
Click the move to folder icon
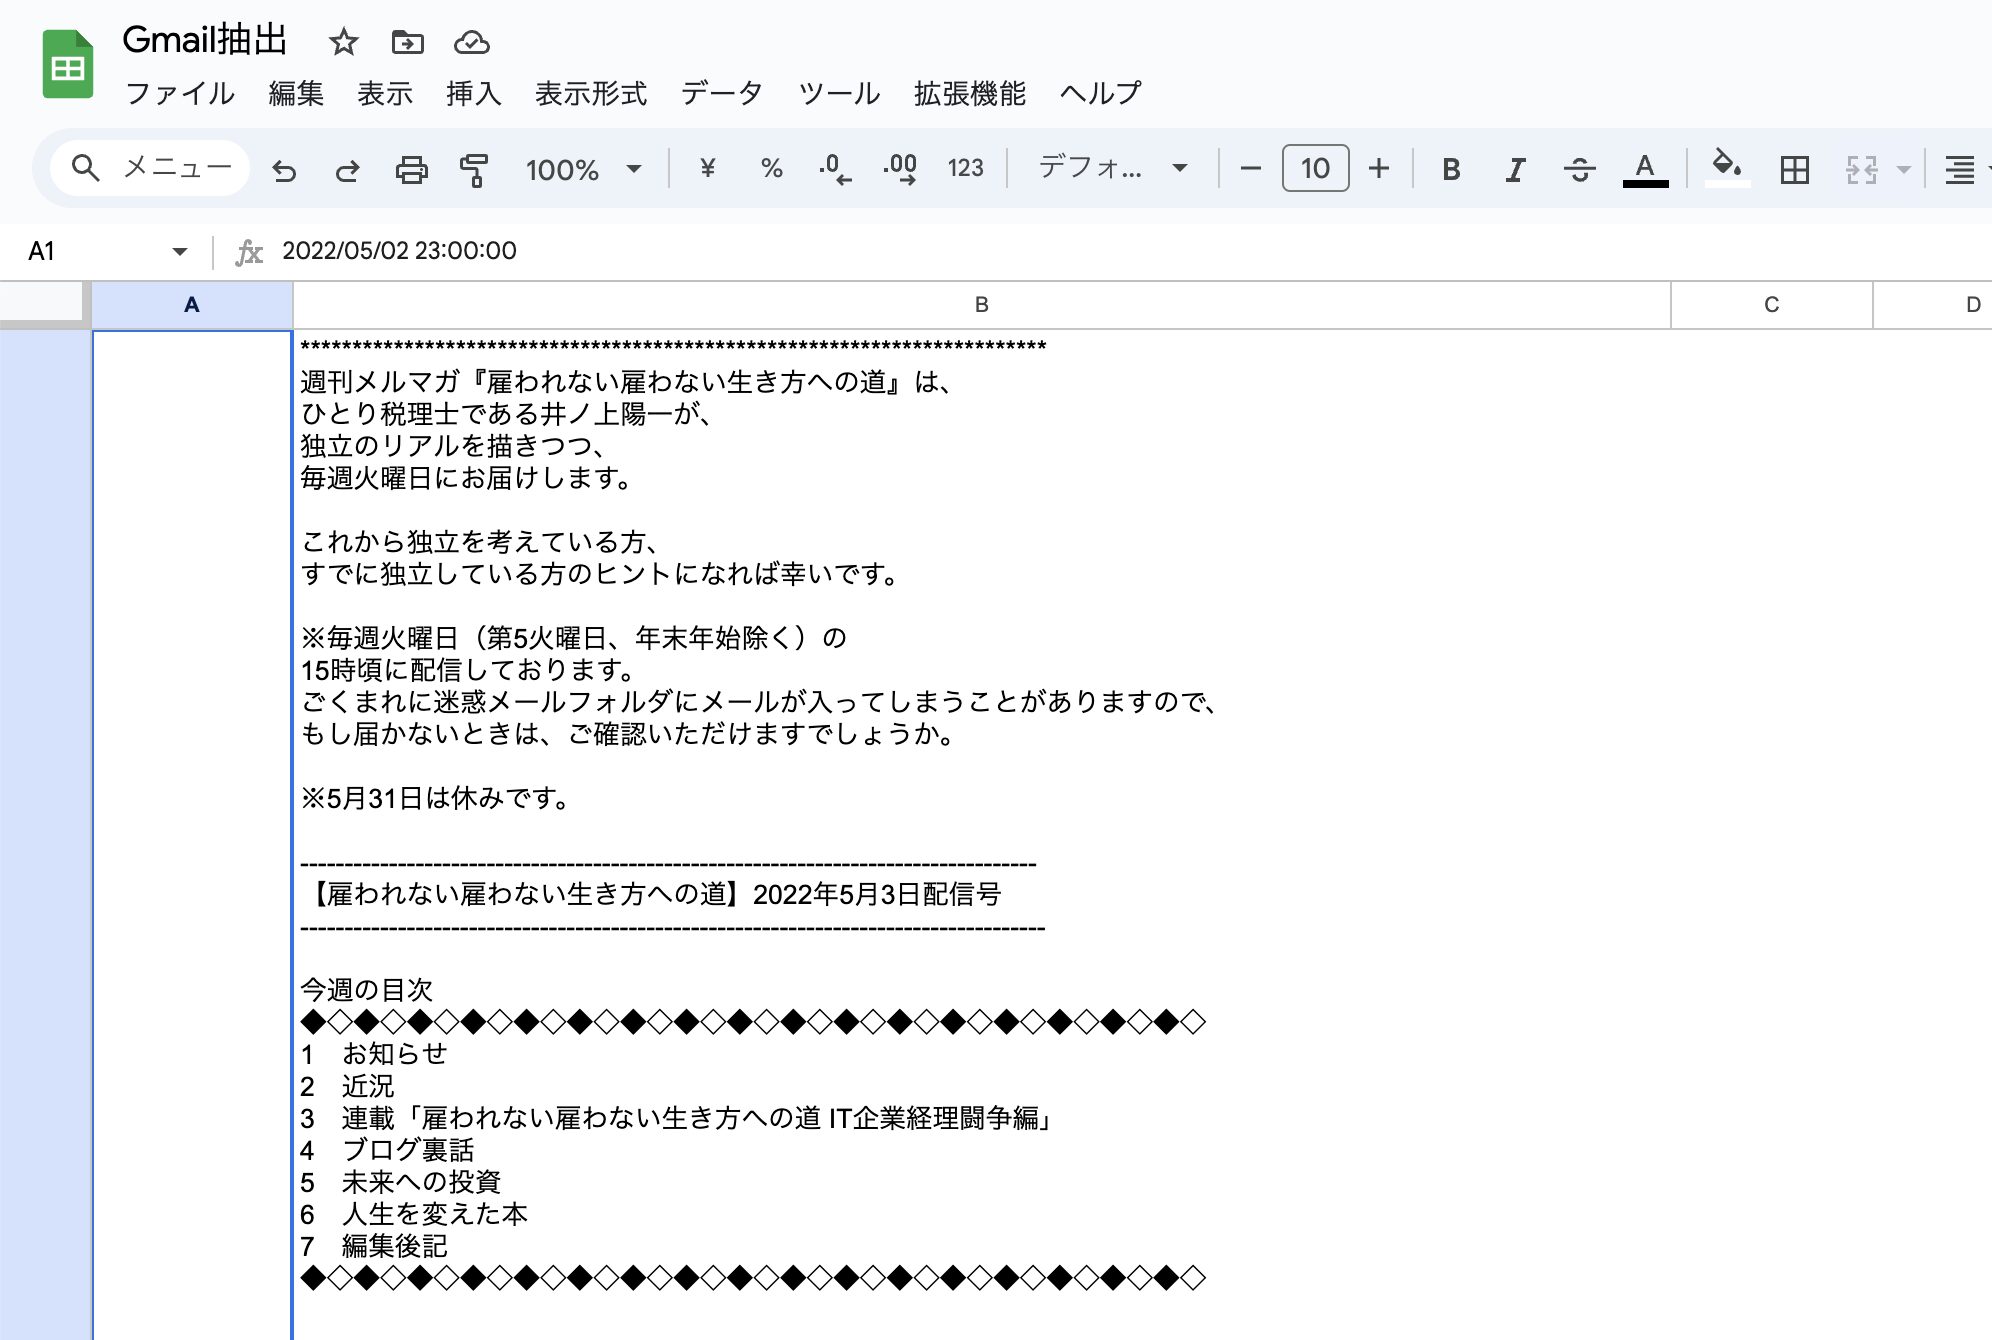pyautogui.click(x=407, y=42)
